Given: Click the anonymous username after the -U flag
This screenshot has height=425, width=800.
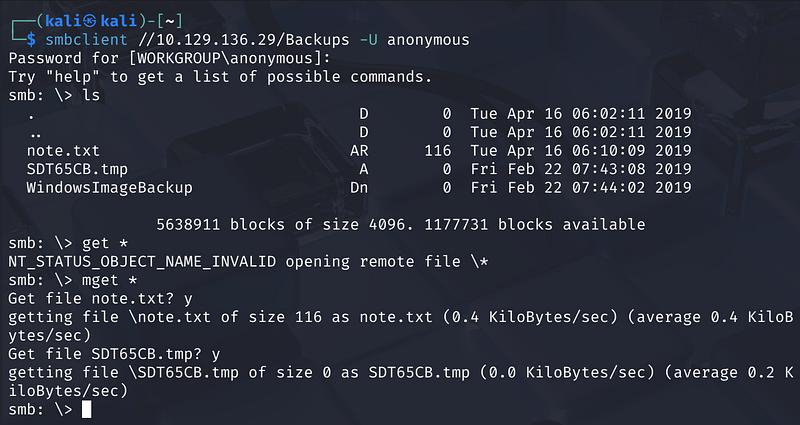Looking at the screenshot, I should coord(427,40).
